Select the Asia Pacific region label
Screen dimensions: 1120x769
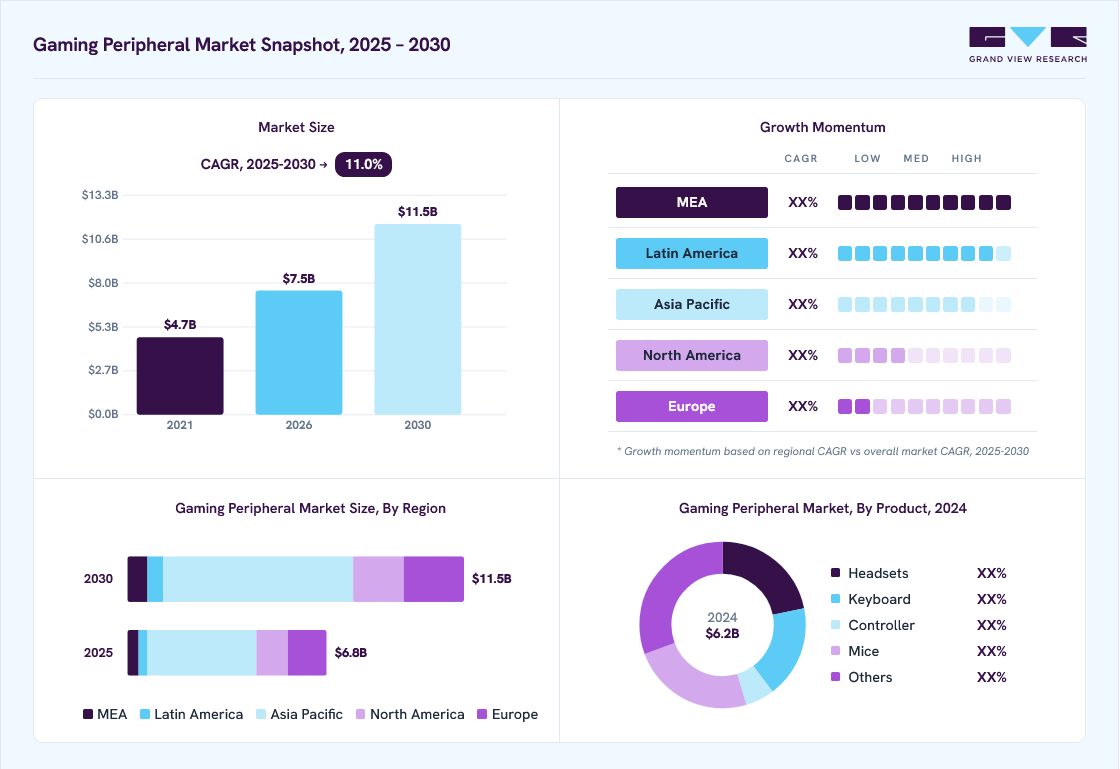(691, 304)
